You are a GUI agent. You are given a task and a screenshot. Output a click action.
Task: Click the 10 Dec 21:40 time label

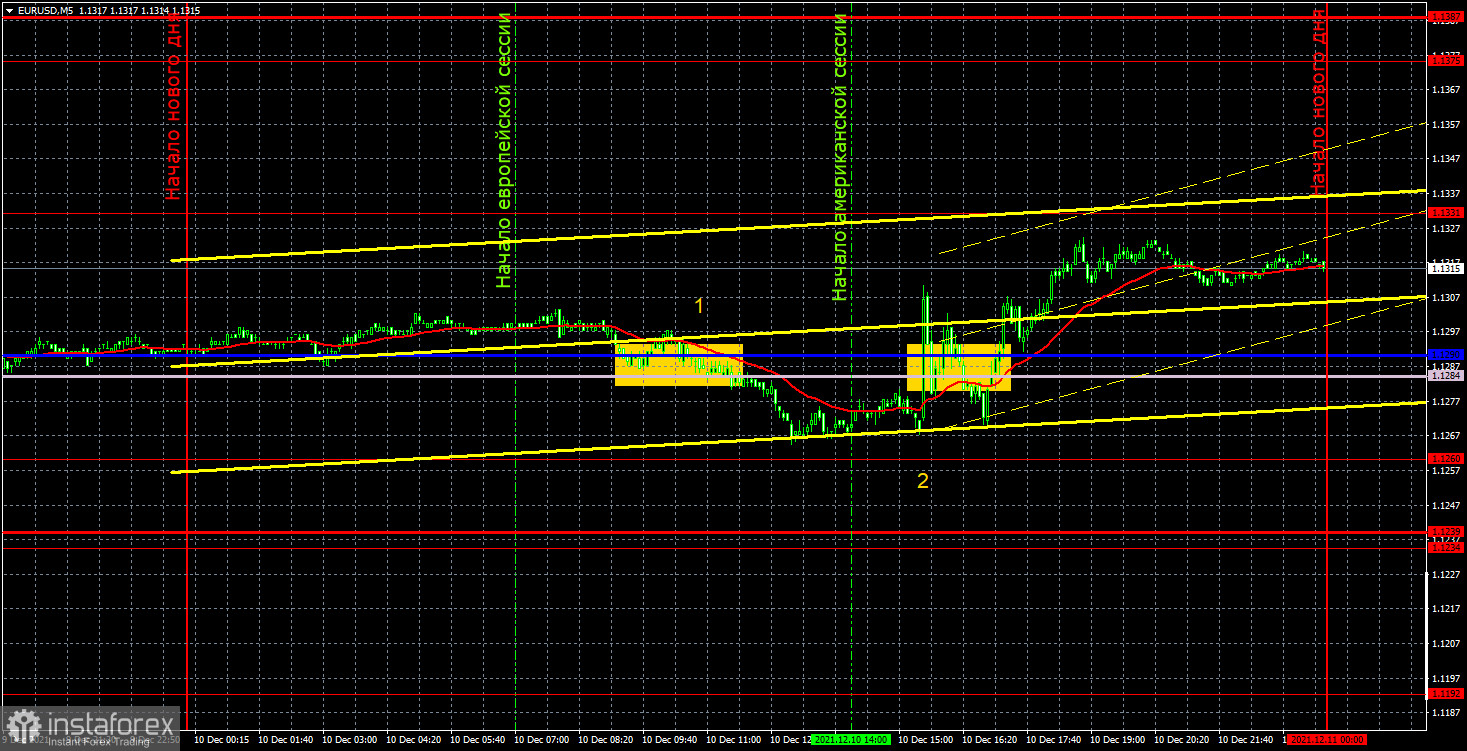[1246, 740]
